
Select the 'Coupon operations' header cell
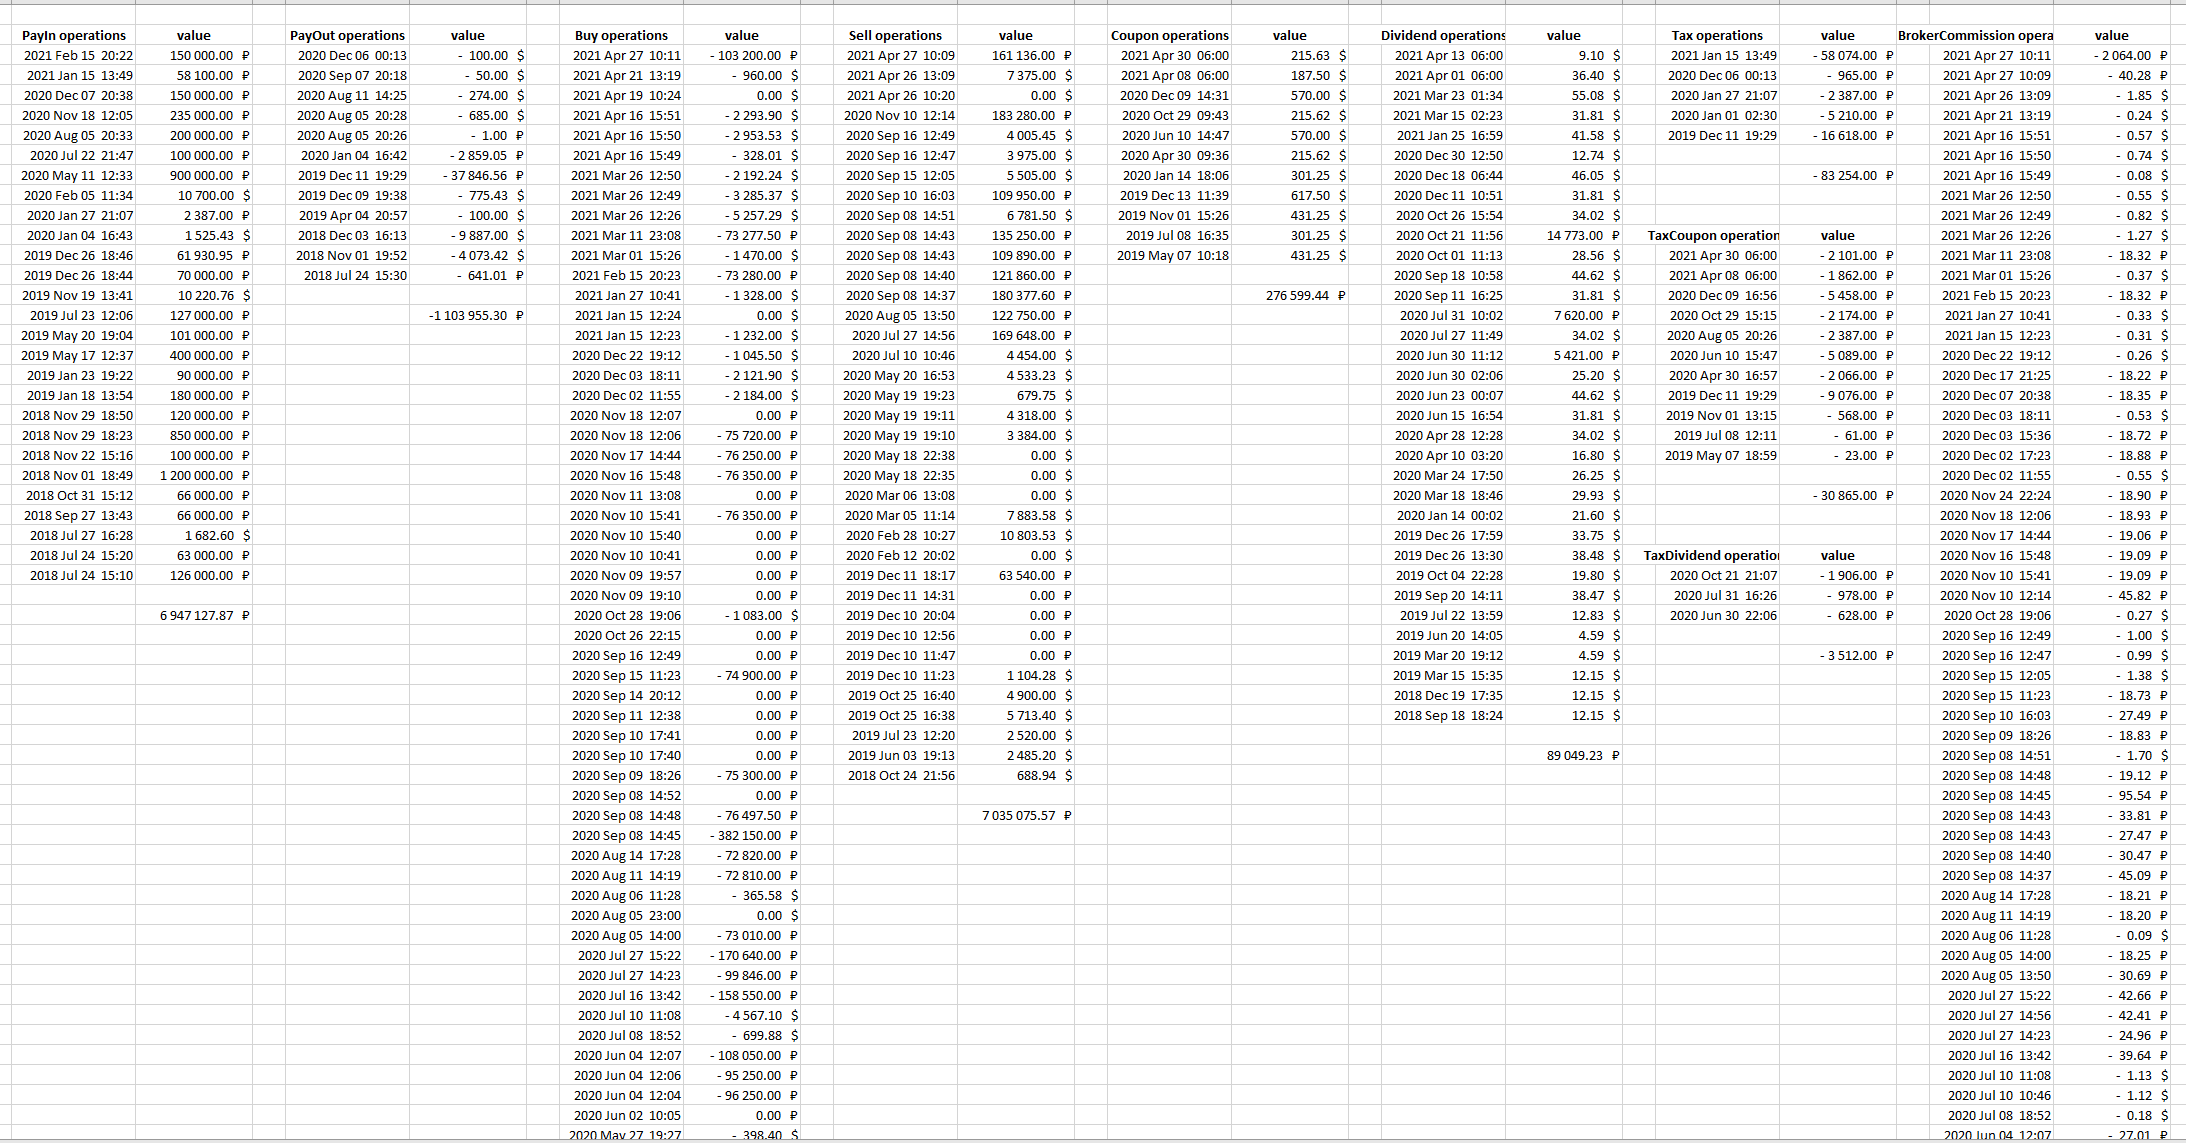point(1169,35)
